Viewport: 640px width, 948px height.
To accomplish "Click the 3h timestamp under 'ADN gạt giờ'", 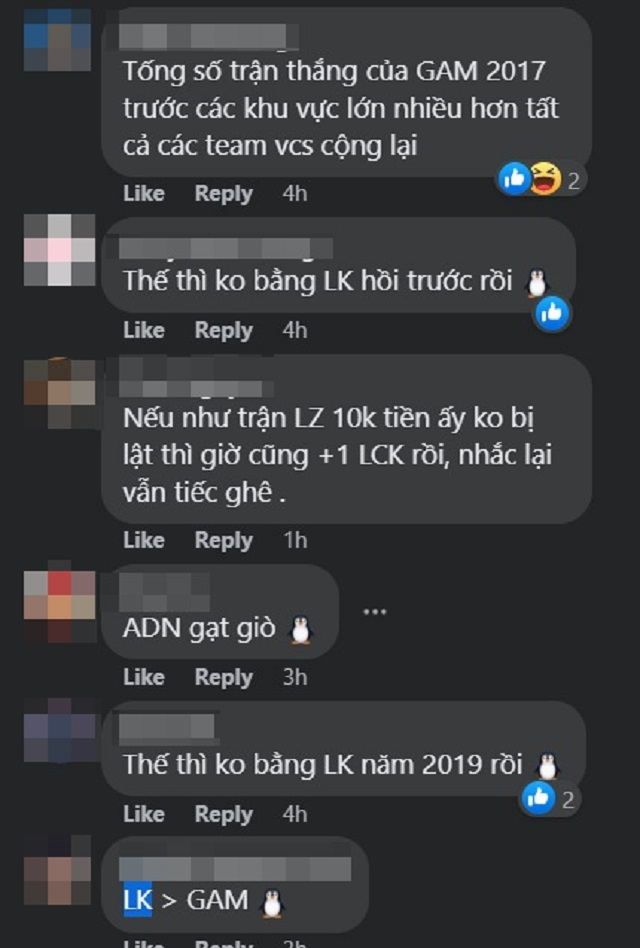I will click(295, 677).
